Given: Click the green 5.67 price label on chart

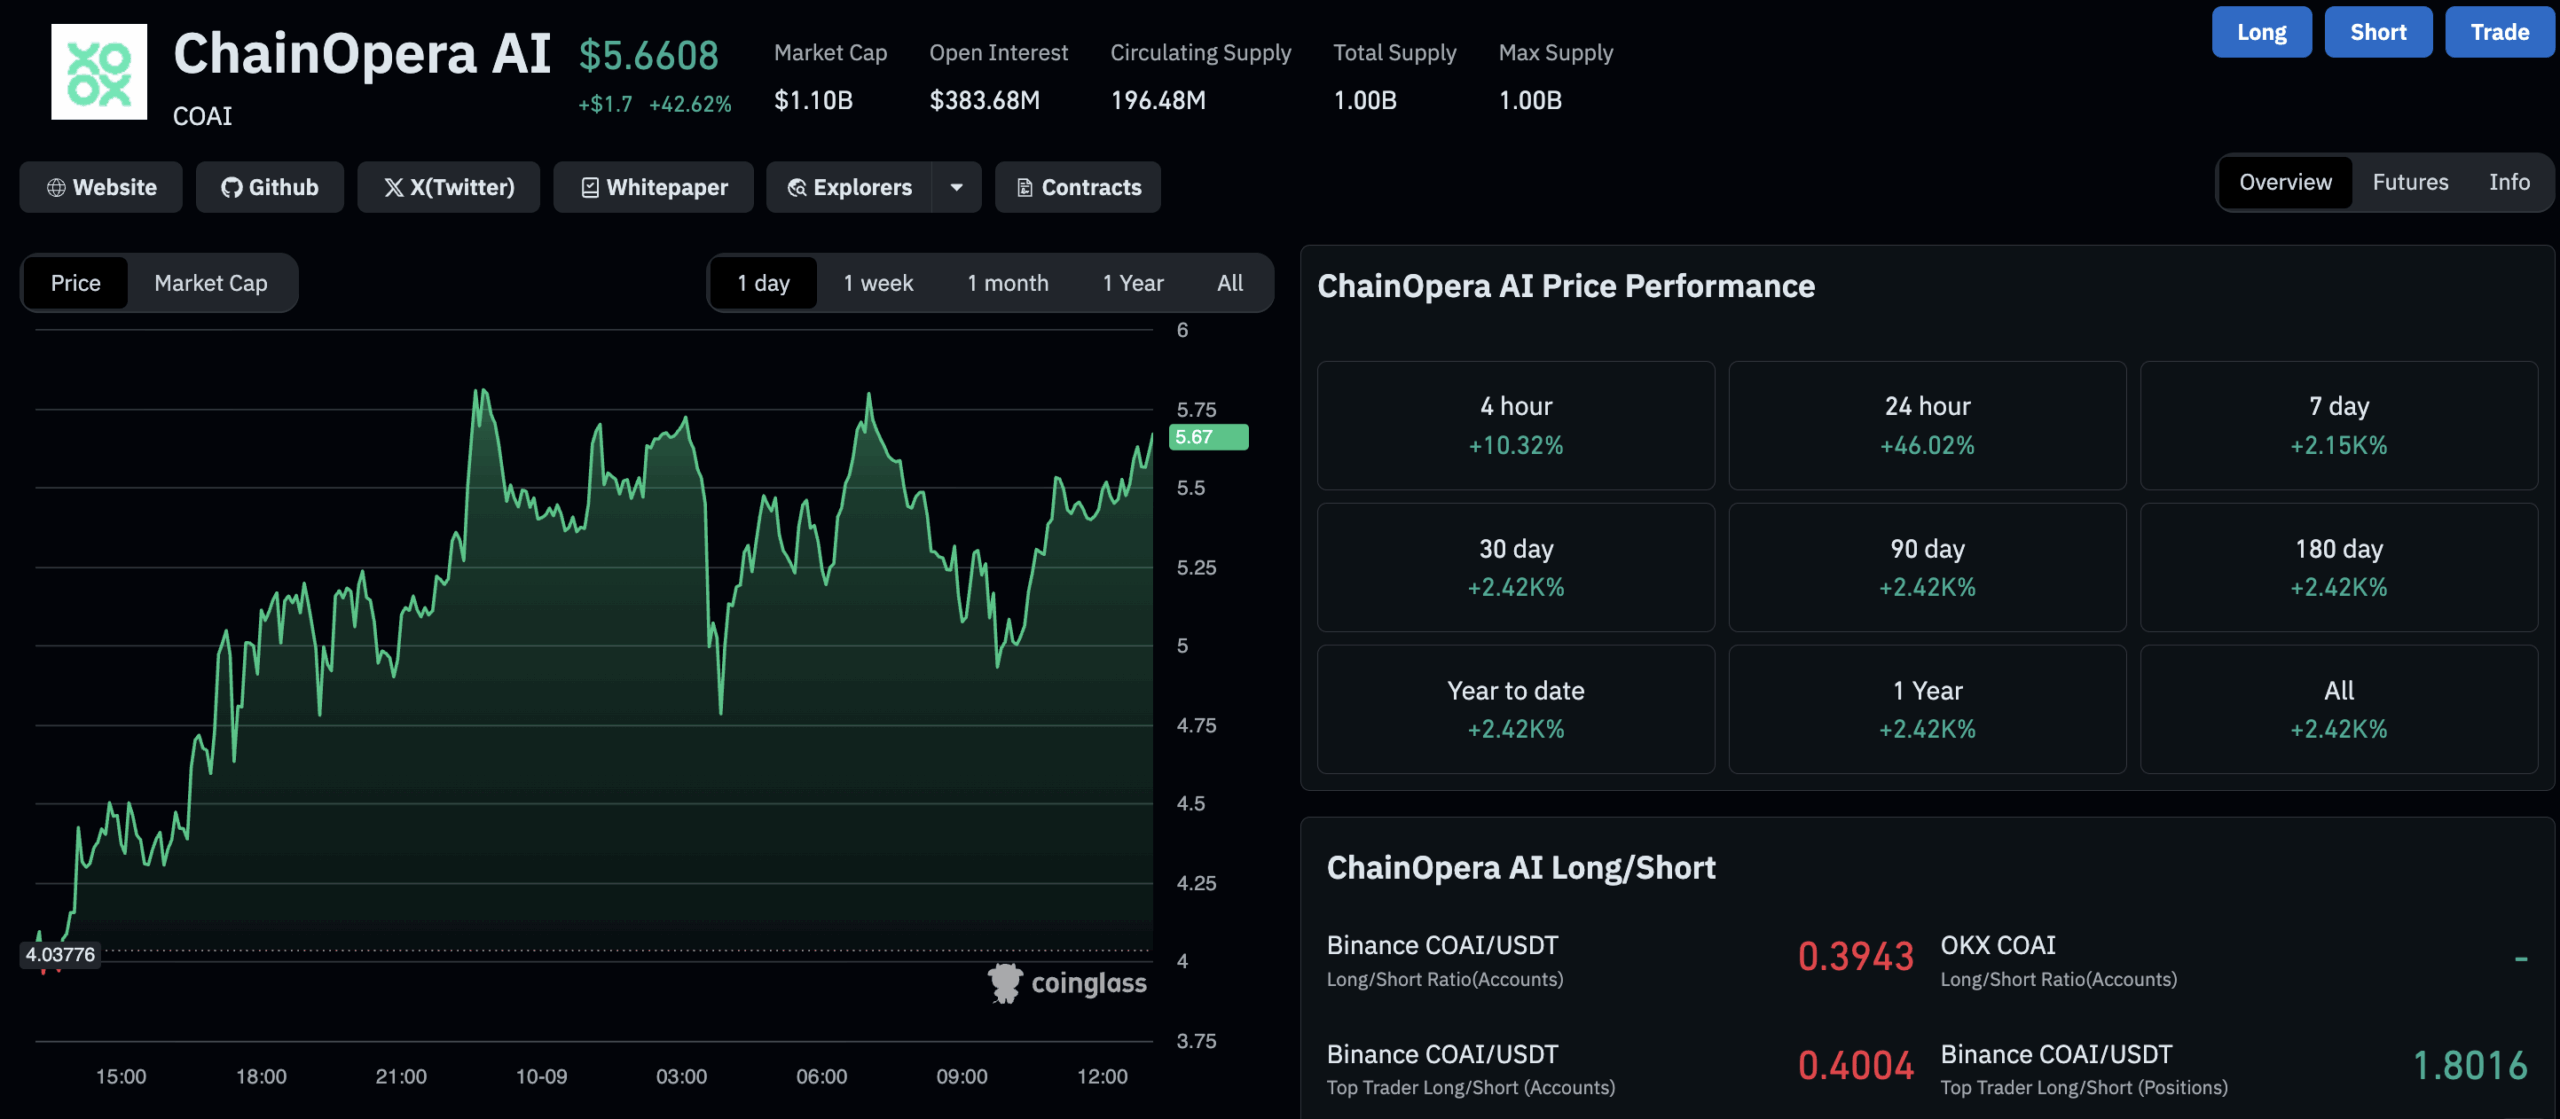Looking at the screenshot, I should (x=1207, y=436).
